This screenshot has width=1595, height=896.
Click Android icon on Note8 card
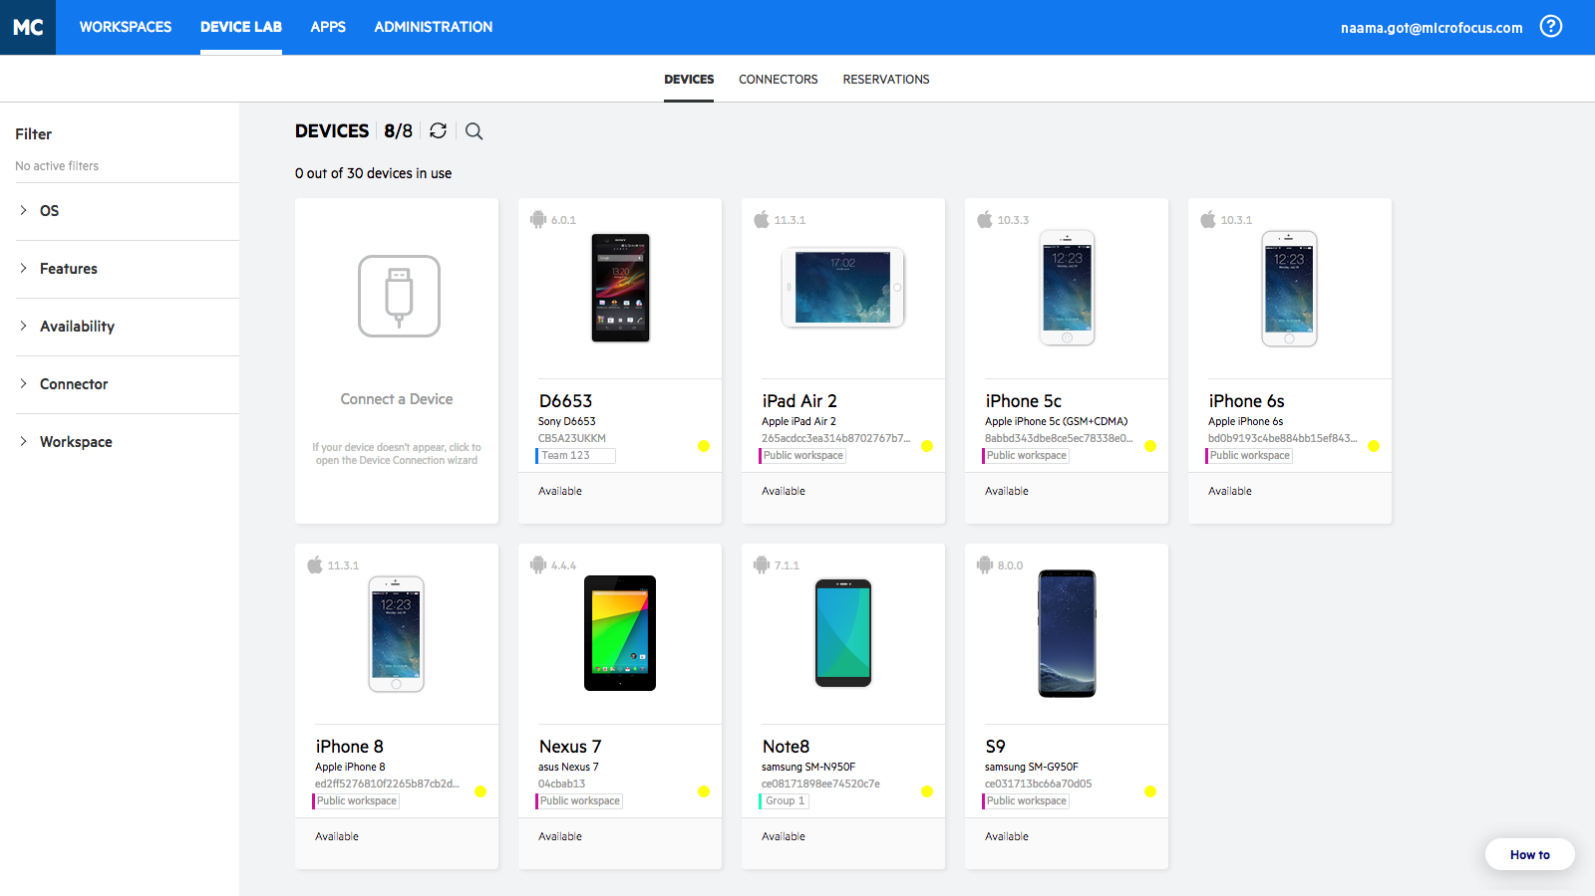pyautogui.click(x=762, y=565)
